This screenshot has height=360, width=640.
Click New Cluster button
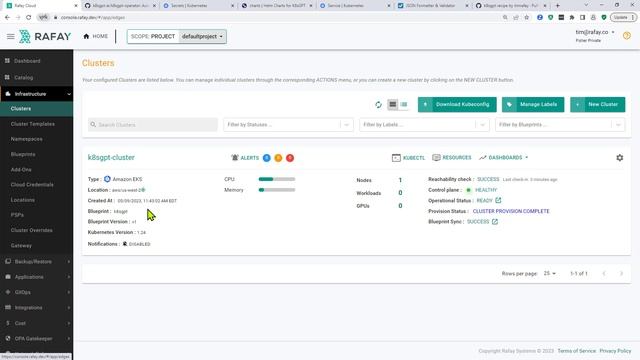[598, 104]
